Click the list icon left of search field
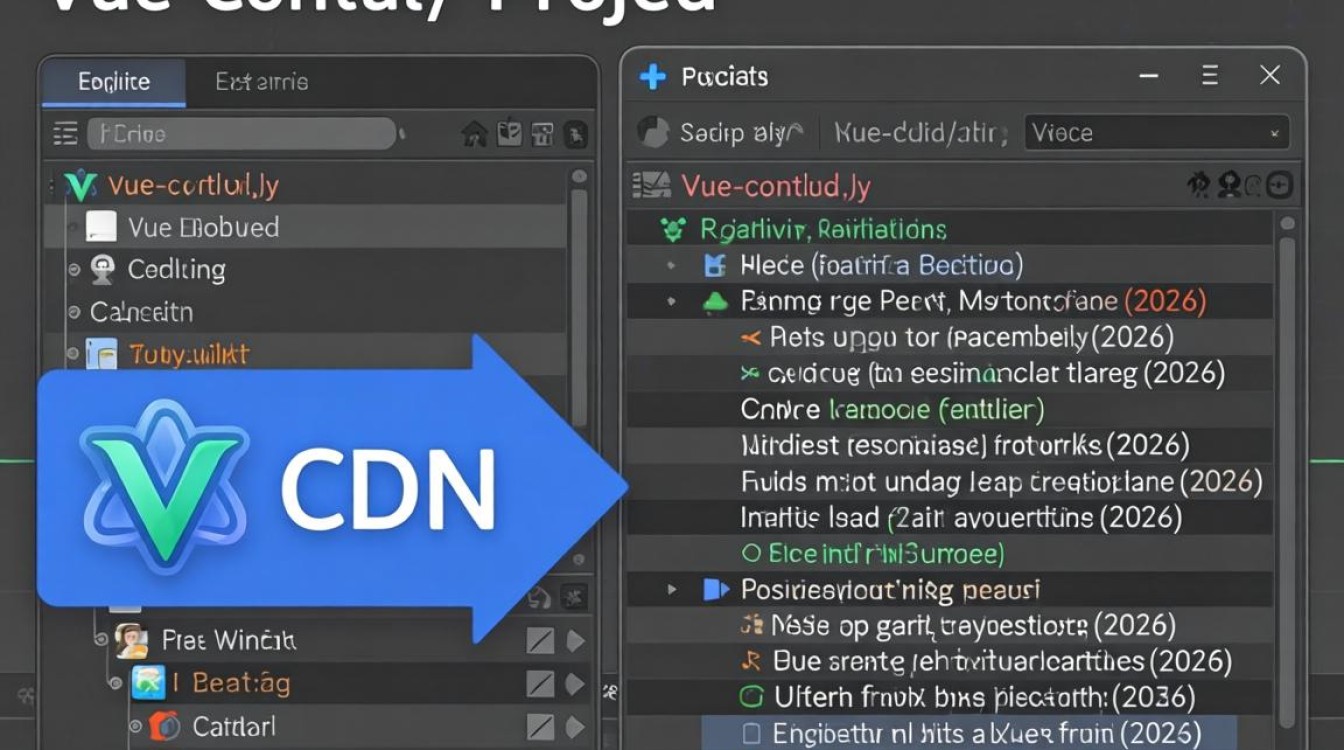Screen dimensions: 1344x750 [65, 134]
